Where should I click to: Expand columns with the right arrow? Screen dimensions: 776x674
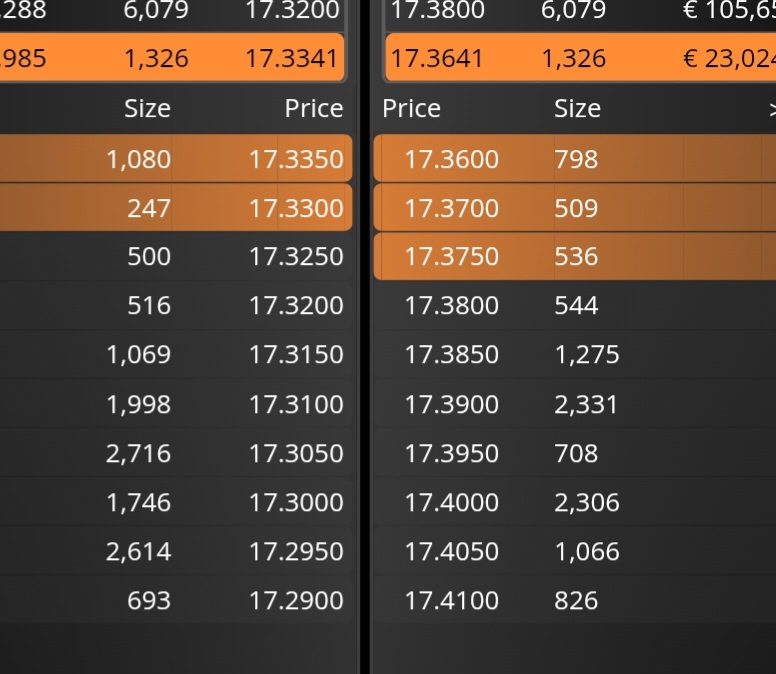(x=771, y=109)
